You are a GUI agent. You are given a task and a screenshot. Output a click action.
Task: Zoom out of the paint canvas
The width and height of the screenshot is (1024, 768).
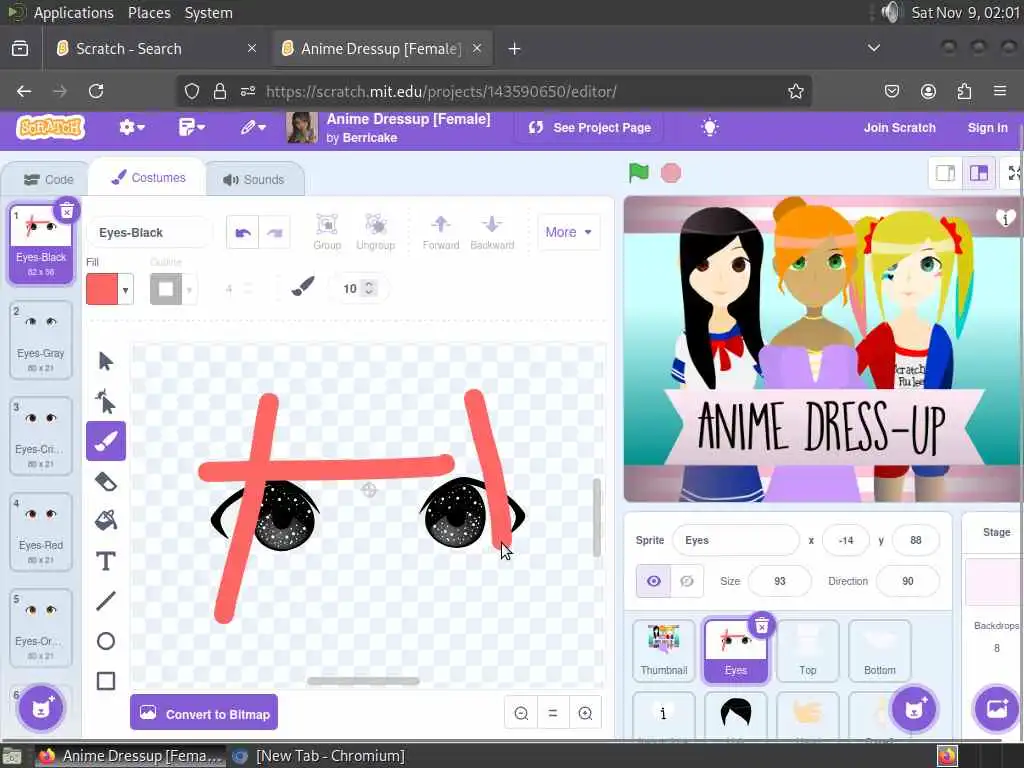tap(521, 713)
